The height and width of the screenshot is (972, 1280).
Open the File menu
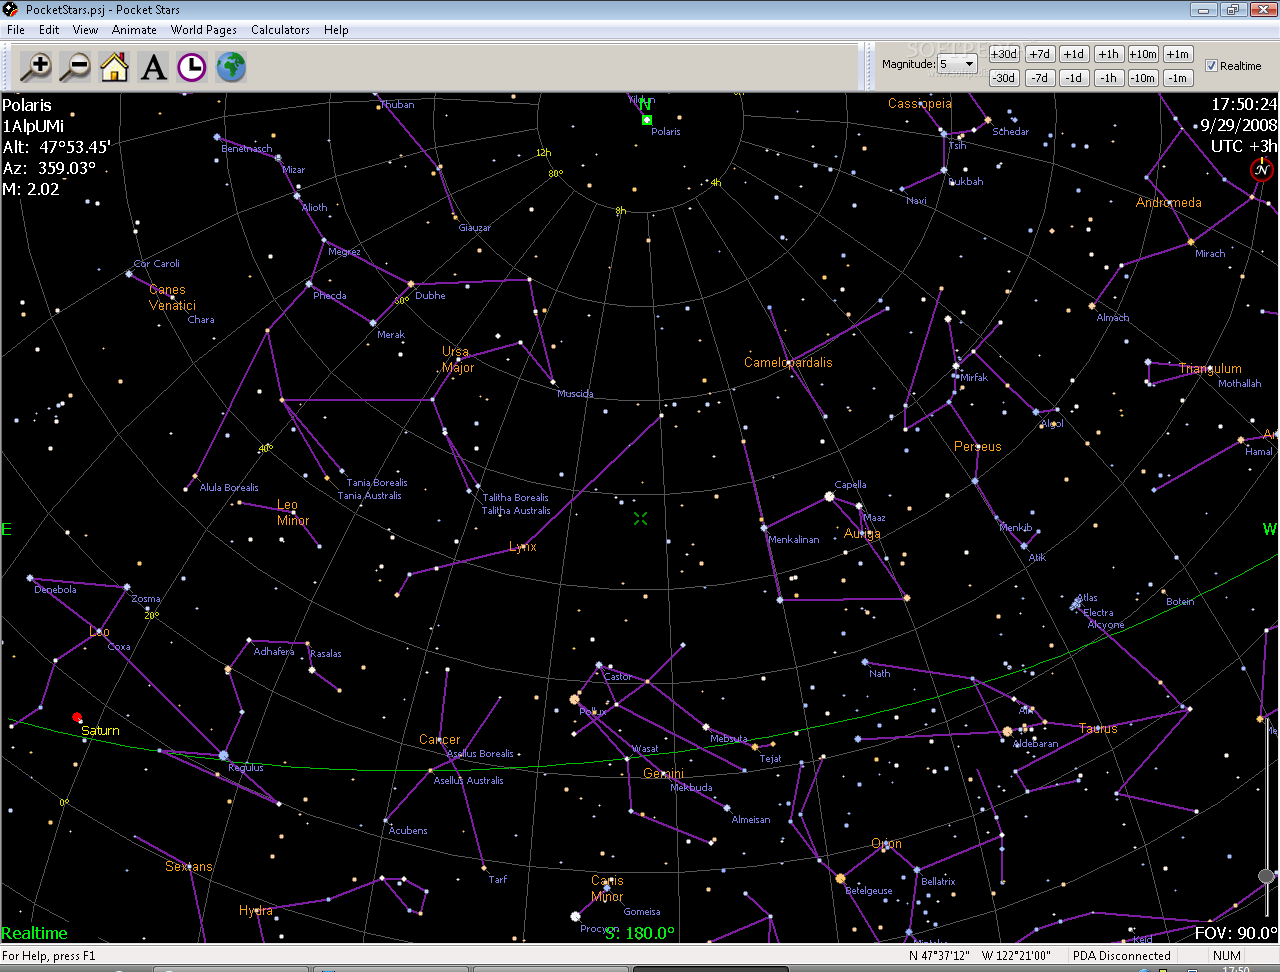tap(16, 30)
